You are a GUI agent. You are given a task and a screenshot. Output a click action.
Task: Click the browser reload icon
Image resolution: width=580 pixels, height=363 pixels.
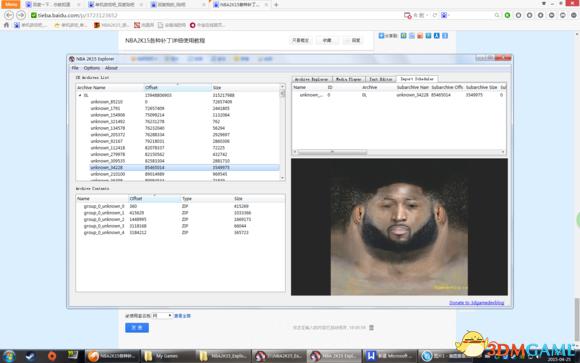[435, 15]
